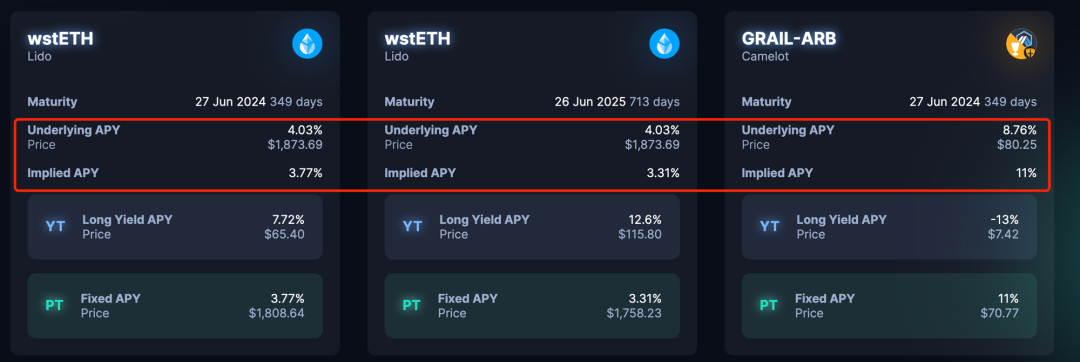The width and height of the screenshot is (1080, 362).
Task: Click Lido icon on 26 Jun 2025 wstETH card
Action: coord(665,45)
